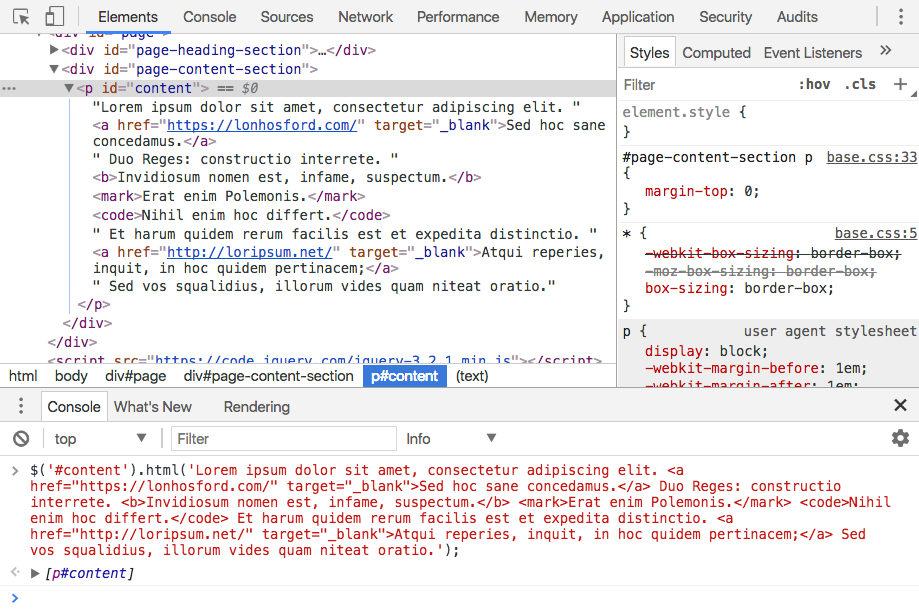Select html in the breadcrumb bar
The width and height of the screenshot is (919, 610).
23,376
